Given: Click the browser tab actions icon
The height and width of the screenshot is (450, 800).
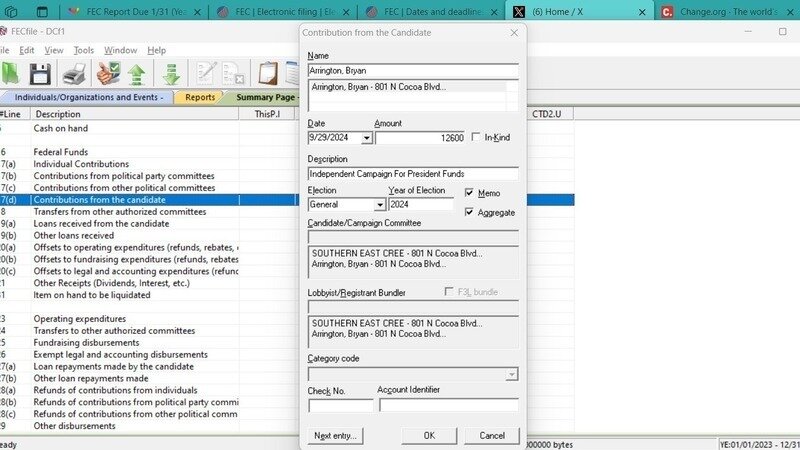Looking at the screenshot, I should (x=42, y=11).
